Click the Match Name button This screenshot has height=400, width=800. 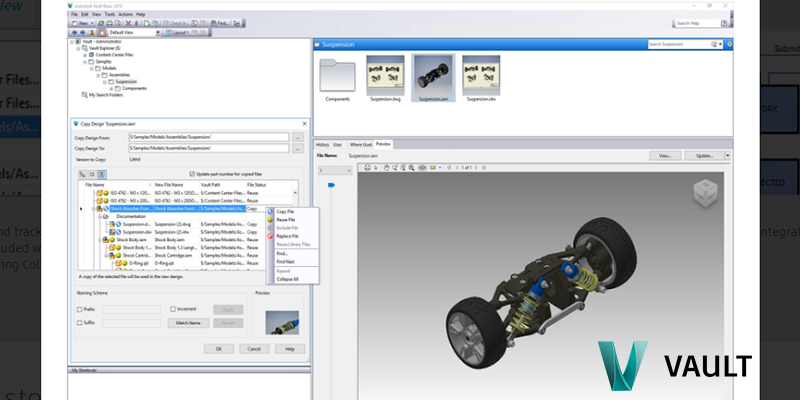188,323
